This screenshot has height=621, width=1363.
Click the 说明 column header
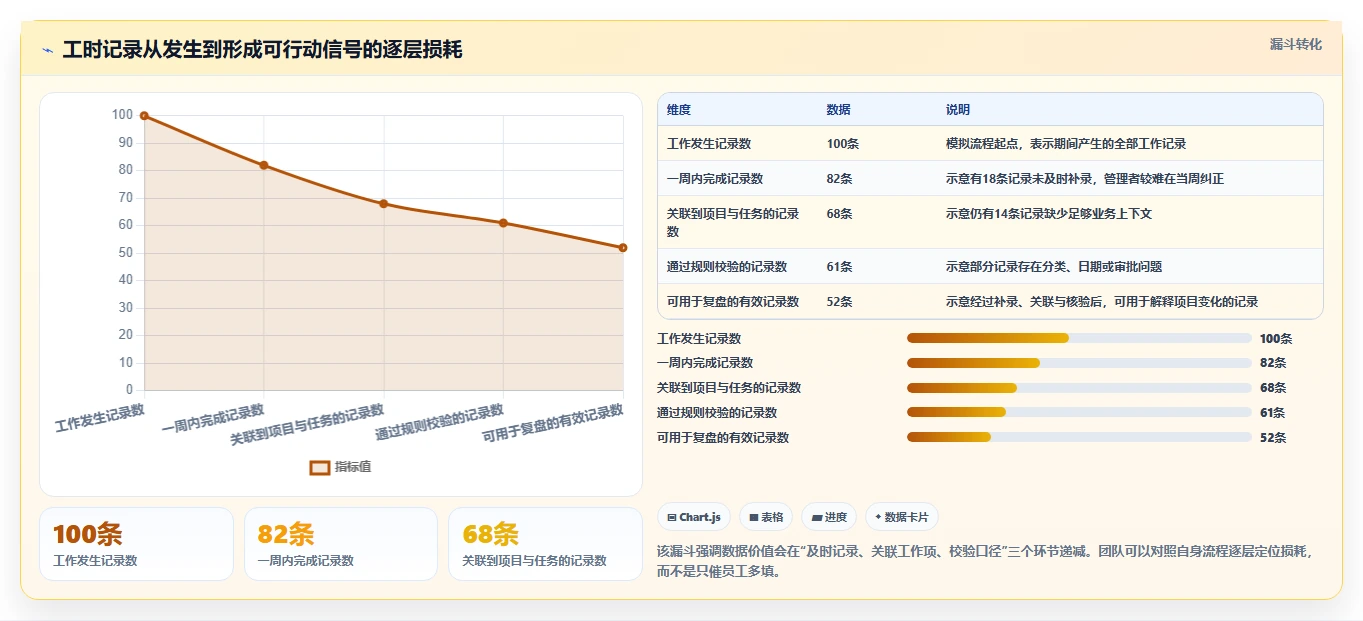[958, 110]
